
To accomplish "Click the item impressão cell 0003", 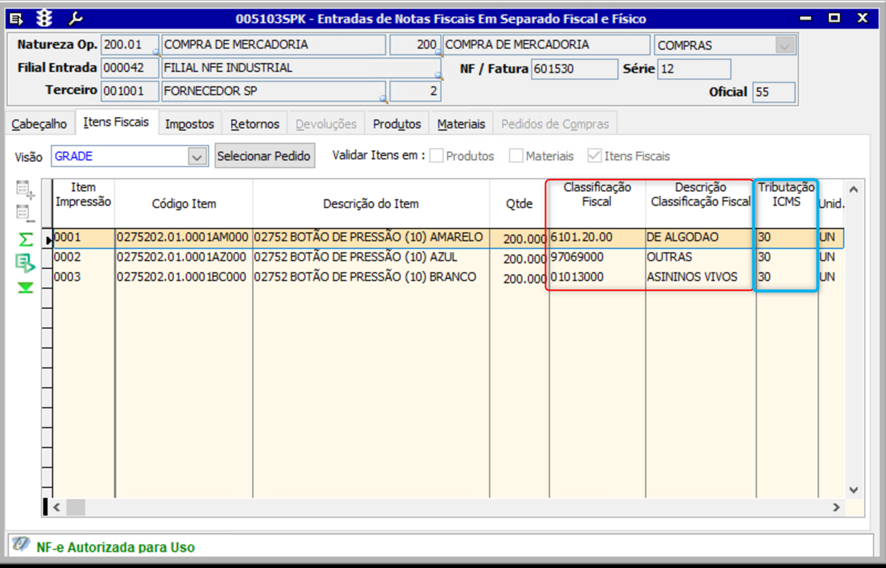I will tap(84, 278).
